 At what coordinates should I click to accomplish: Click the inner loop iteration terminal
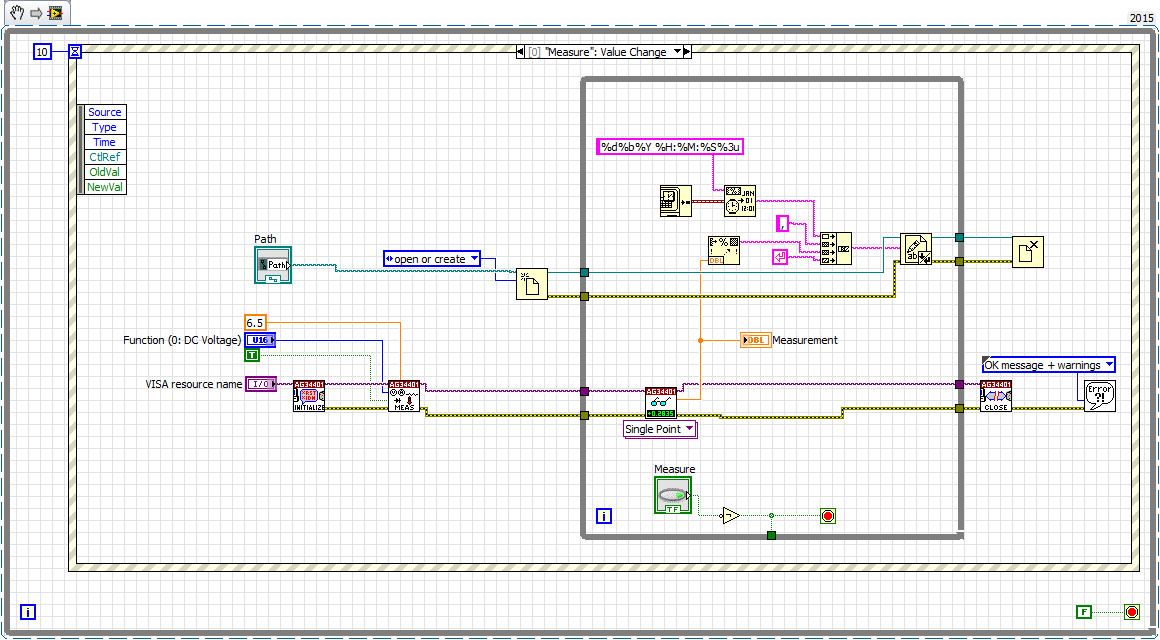tap(604, 516)
